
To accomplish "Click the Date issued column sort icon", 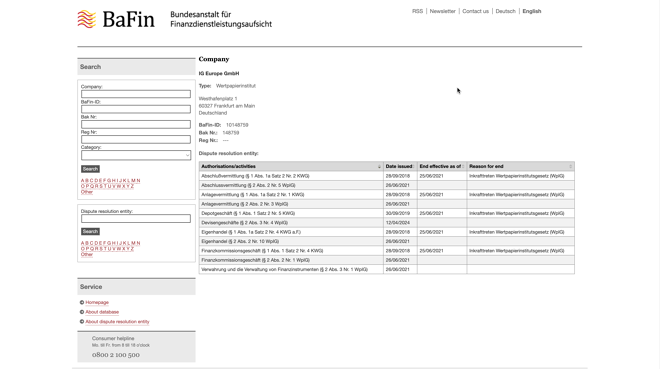I will pyautogui.click(x=414, y=167).
